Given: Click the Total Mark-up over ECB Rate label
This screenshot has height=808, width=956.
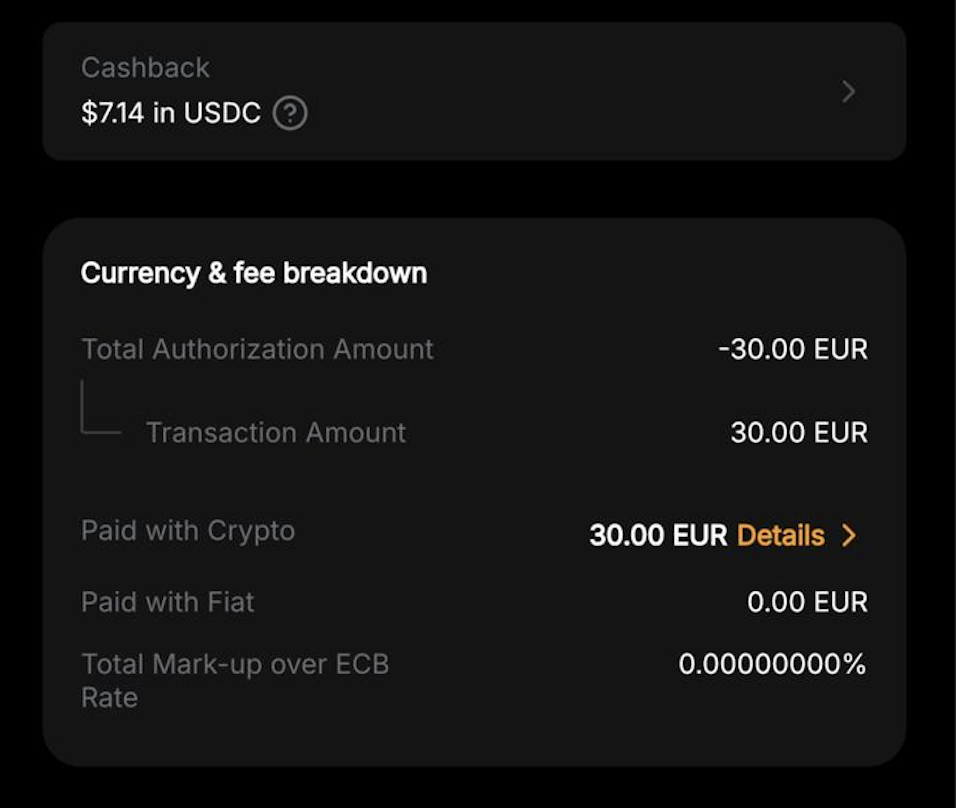Looking at the screenshot, I should point(234,680).
